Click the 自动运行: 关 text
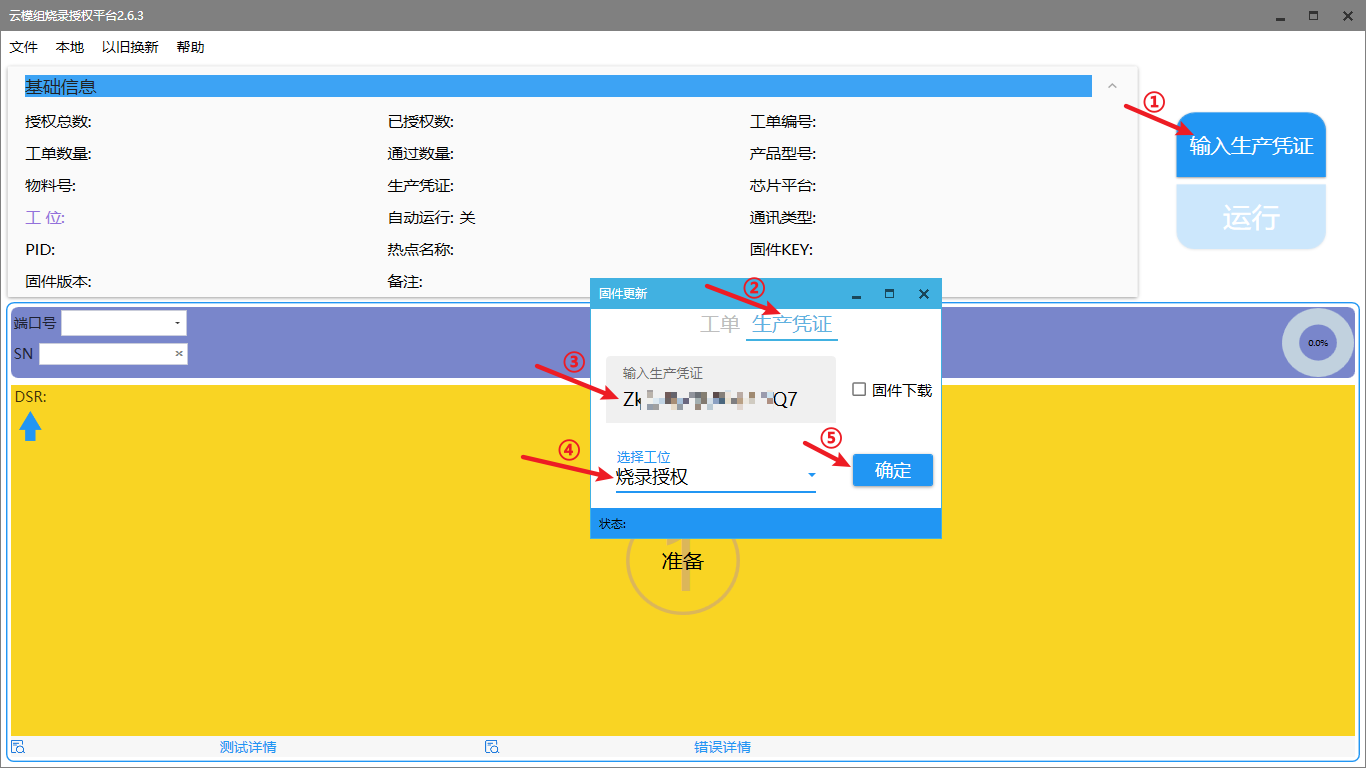1366x768 pixels. coord(432,217)
